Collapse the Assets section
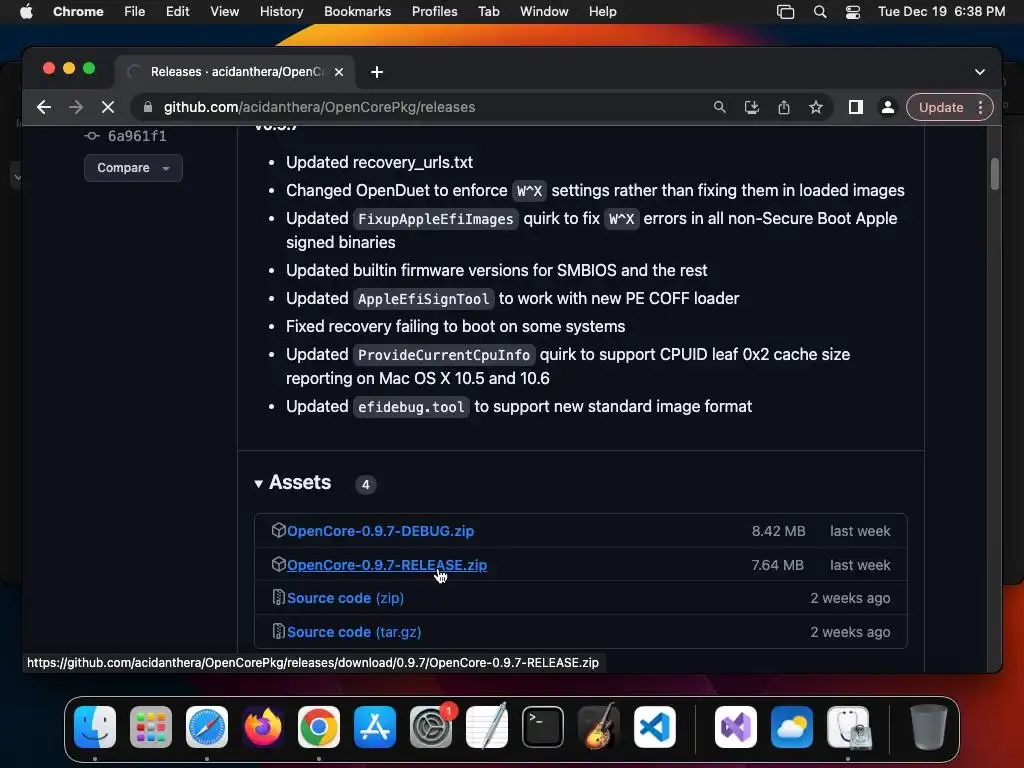 293,483
